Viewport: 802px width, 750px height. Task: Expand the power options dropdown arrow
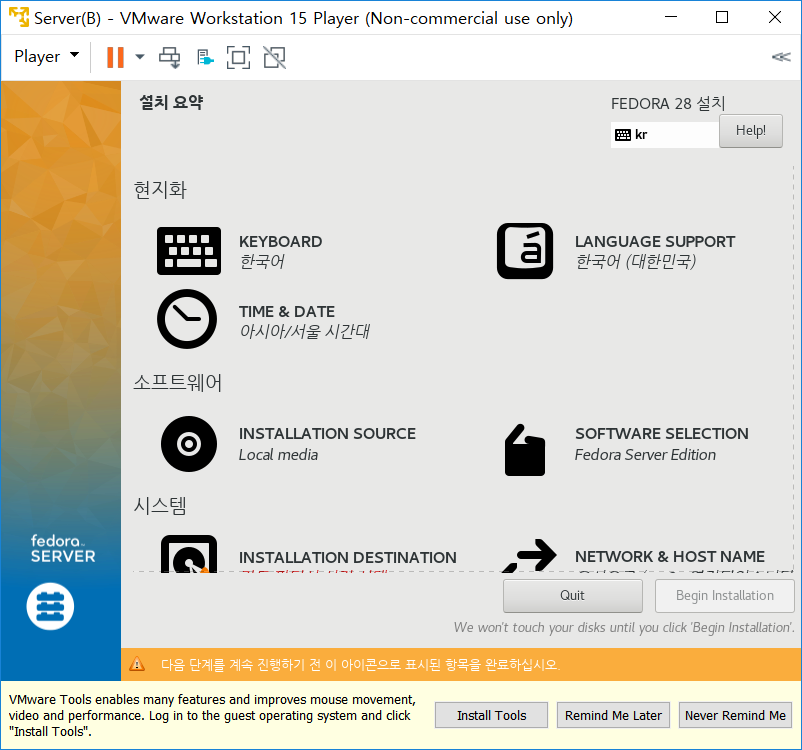point(140,57)
